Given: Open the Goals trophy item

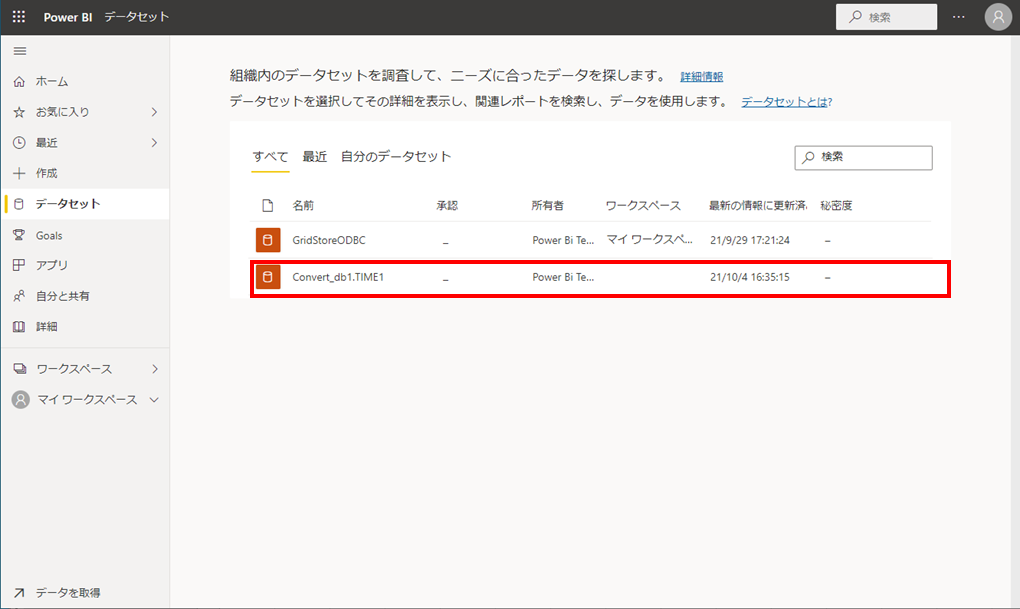Looking at the screenshot, I should (x=49, y=235).
